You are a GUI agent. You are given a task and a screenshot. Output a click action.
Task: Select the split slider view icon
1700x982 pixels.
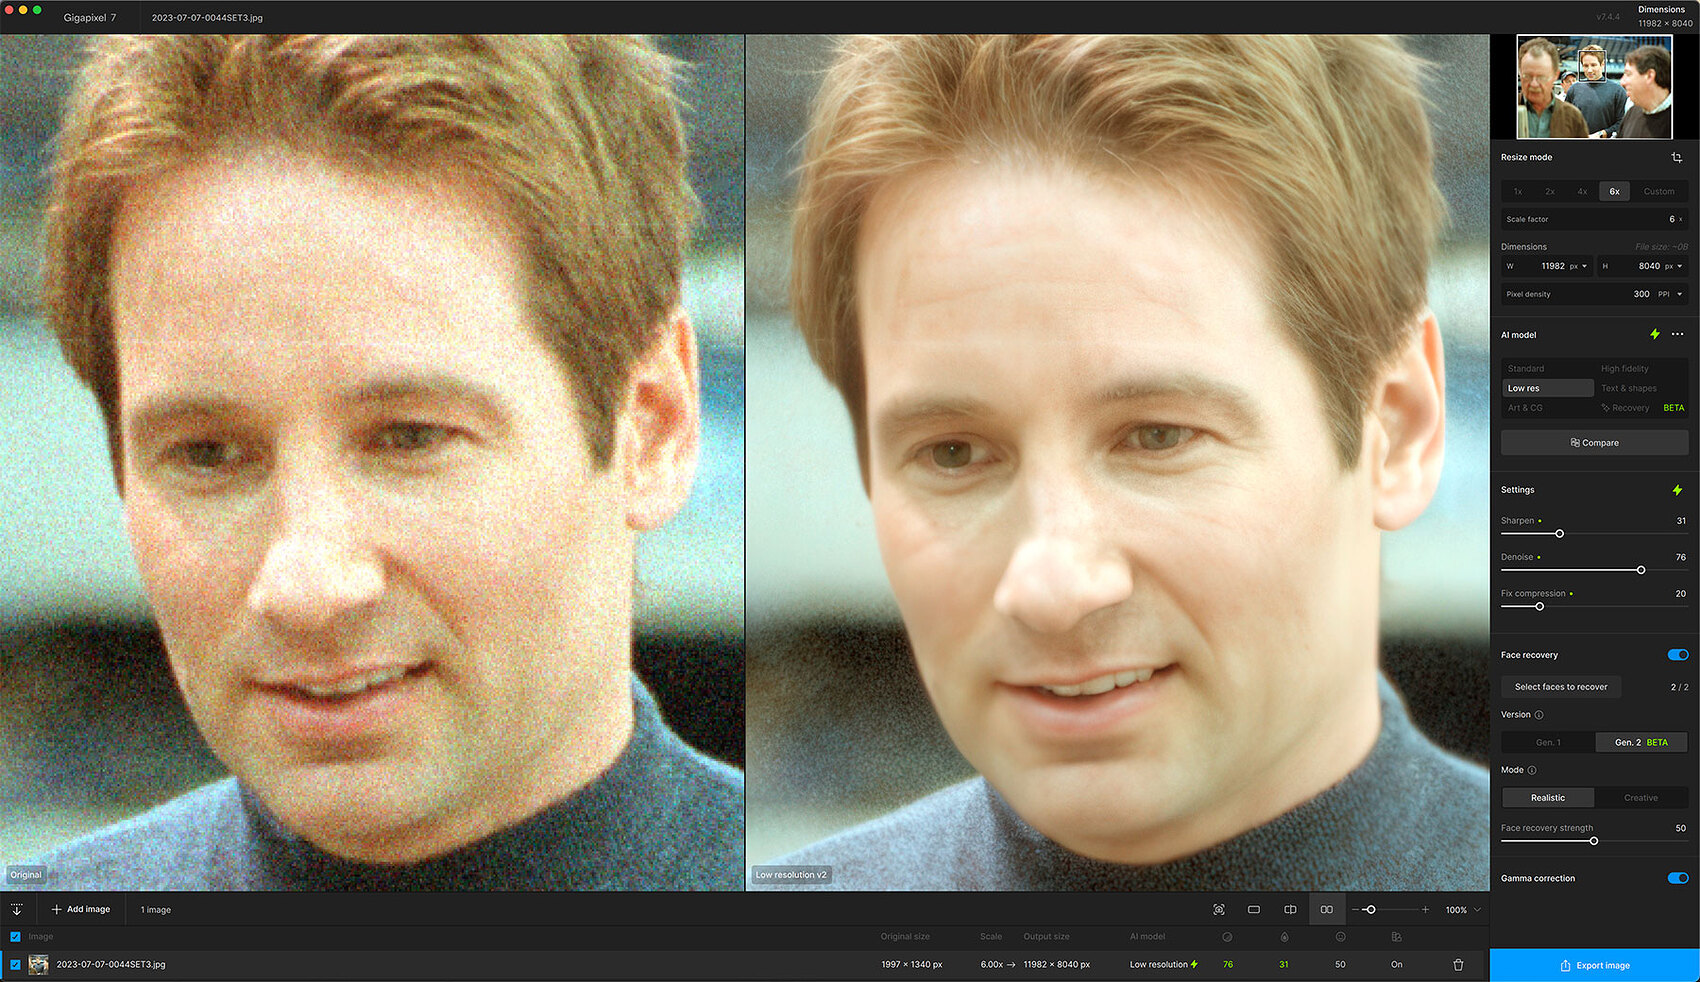(x=1290, y=910)
